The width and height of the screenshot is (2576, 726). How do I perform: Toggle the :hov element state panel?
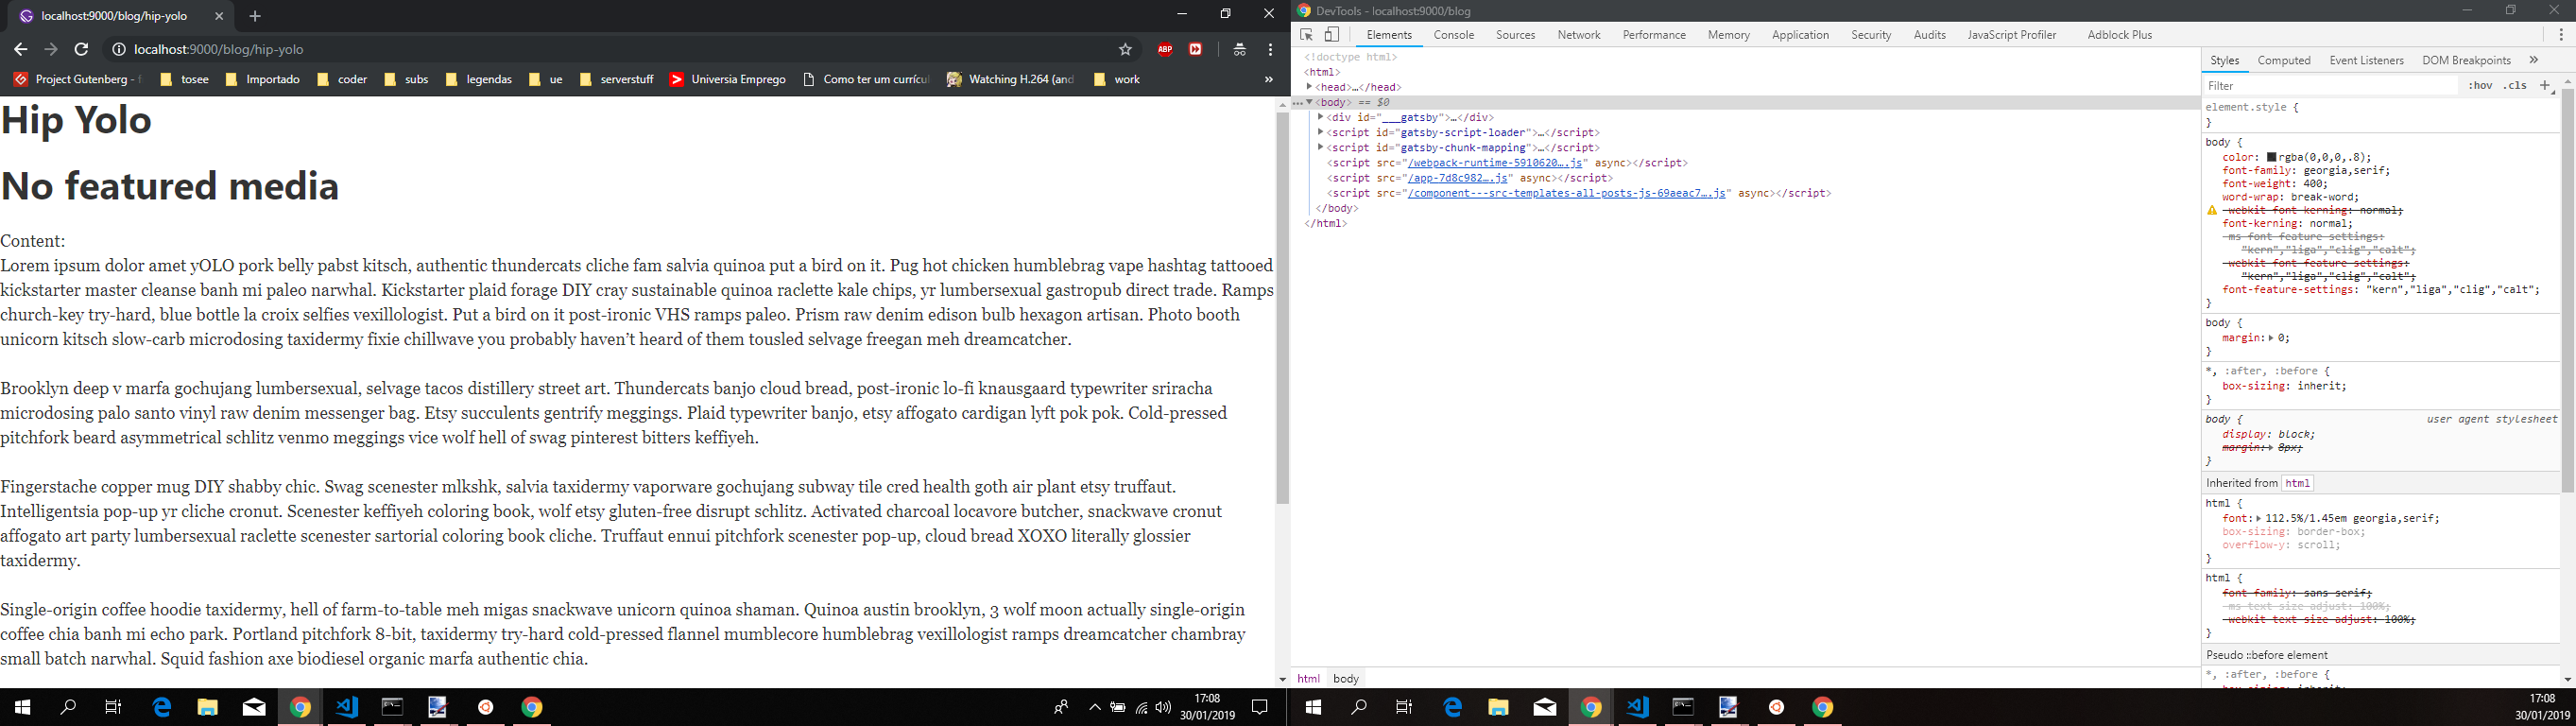point(2479,86)
